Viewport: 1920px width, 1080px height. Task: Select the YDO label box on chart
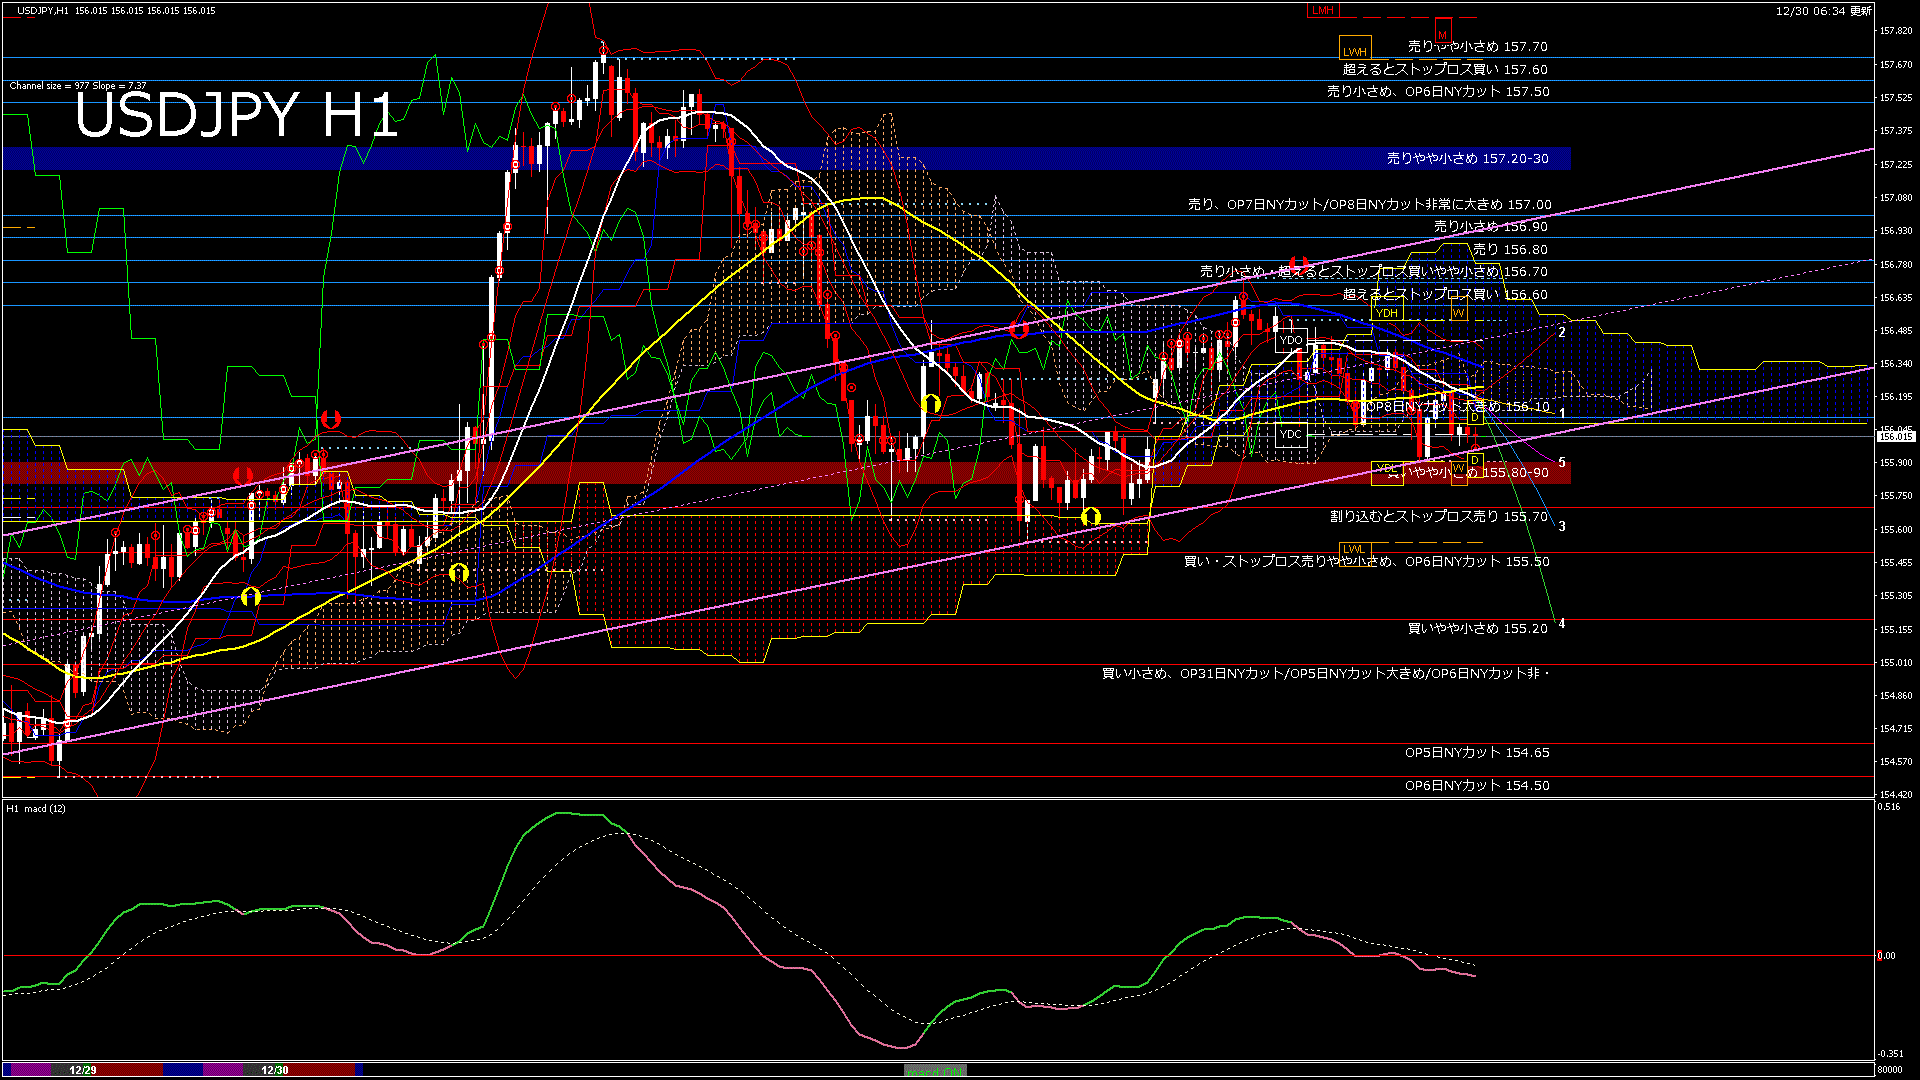coord(1291,340)
